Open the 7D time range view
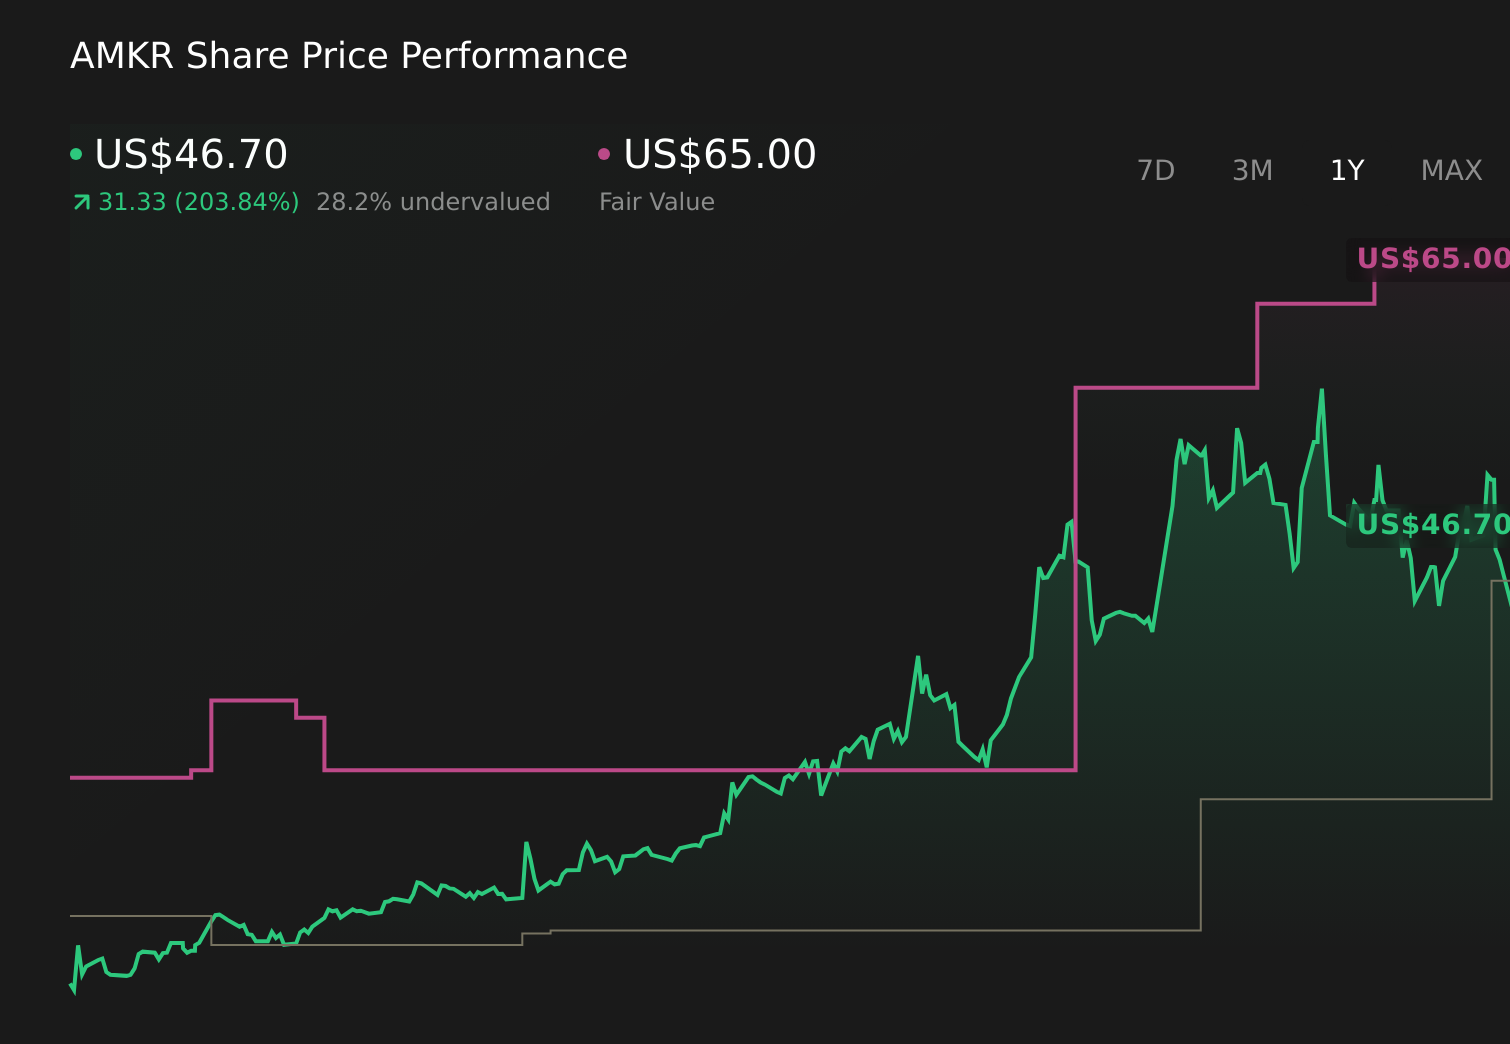 pos(1157,170)
